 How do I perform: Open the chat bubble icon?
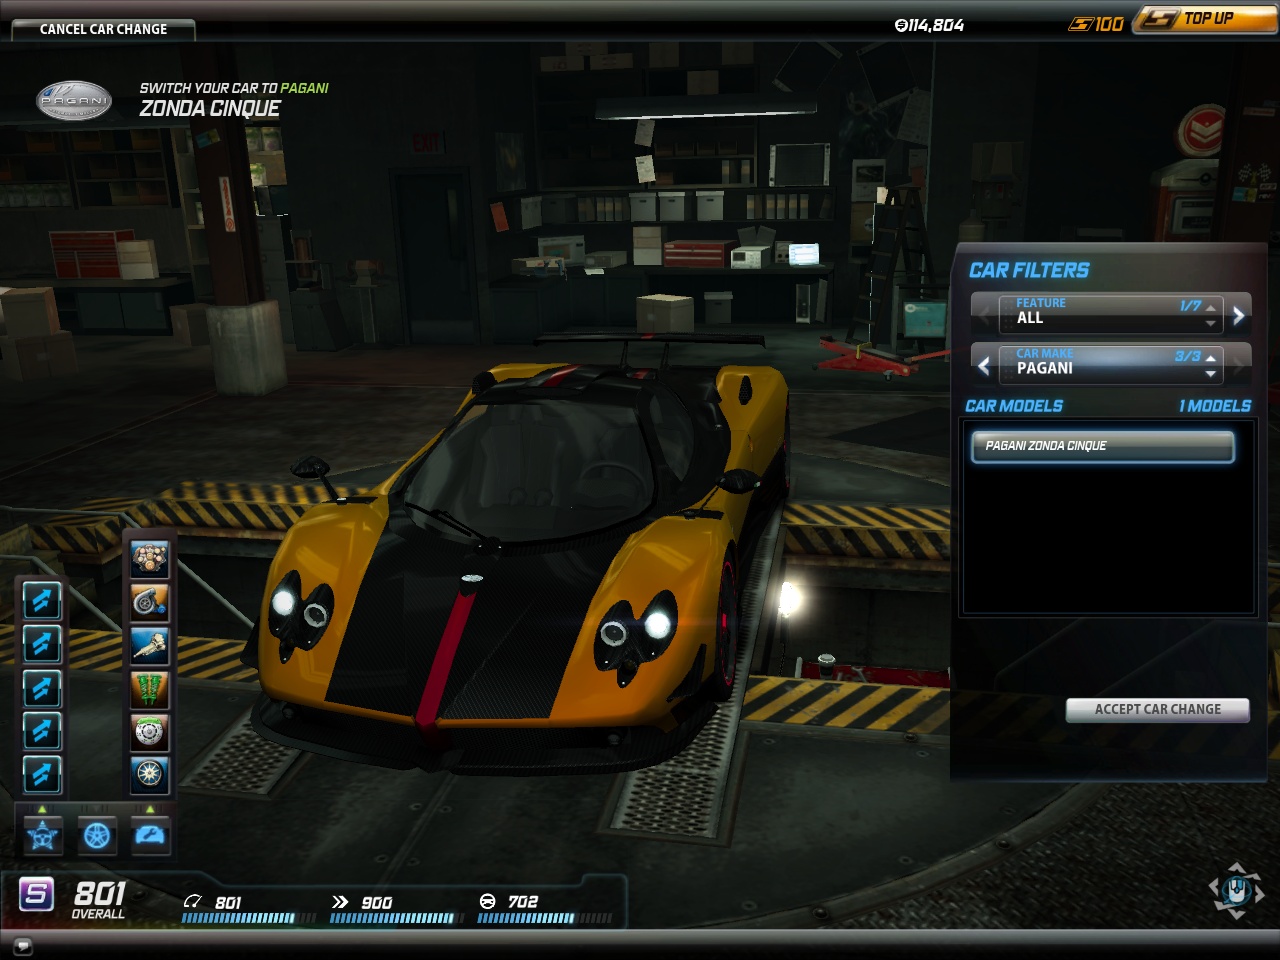click(22, 945)
